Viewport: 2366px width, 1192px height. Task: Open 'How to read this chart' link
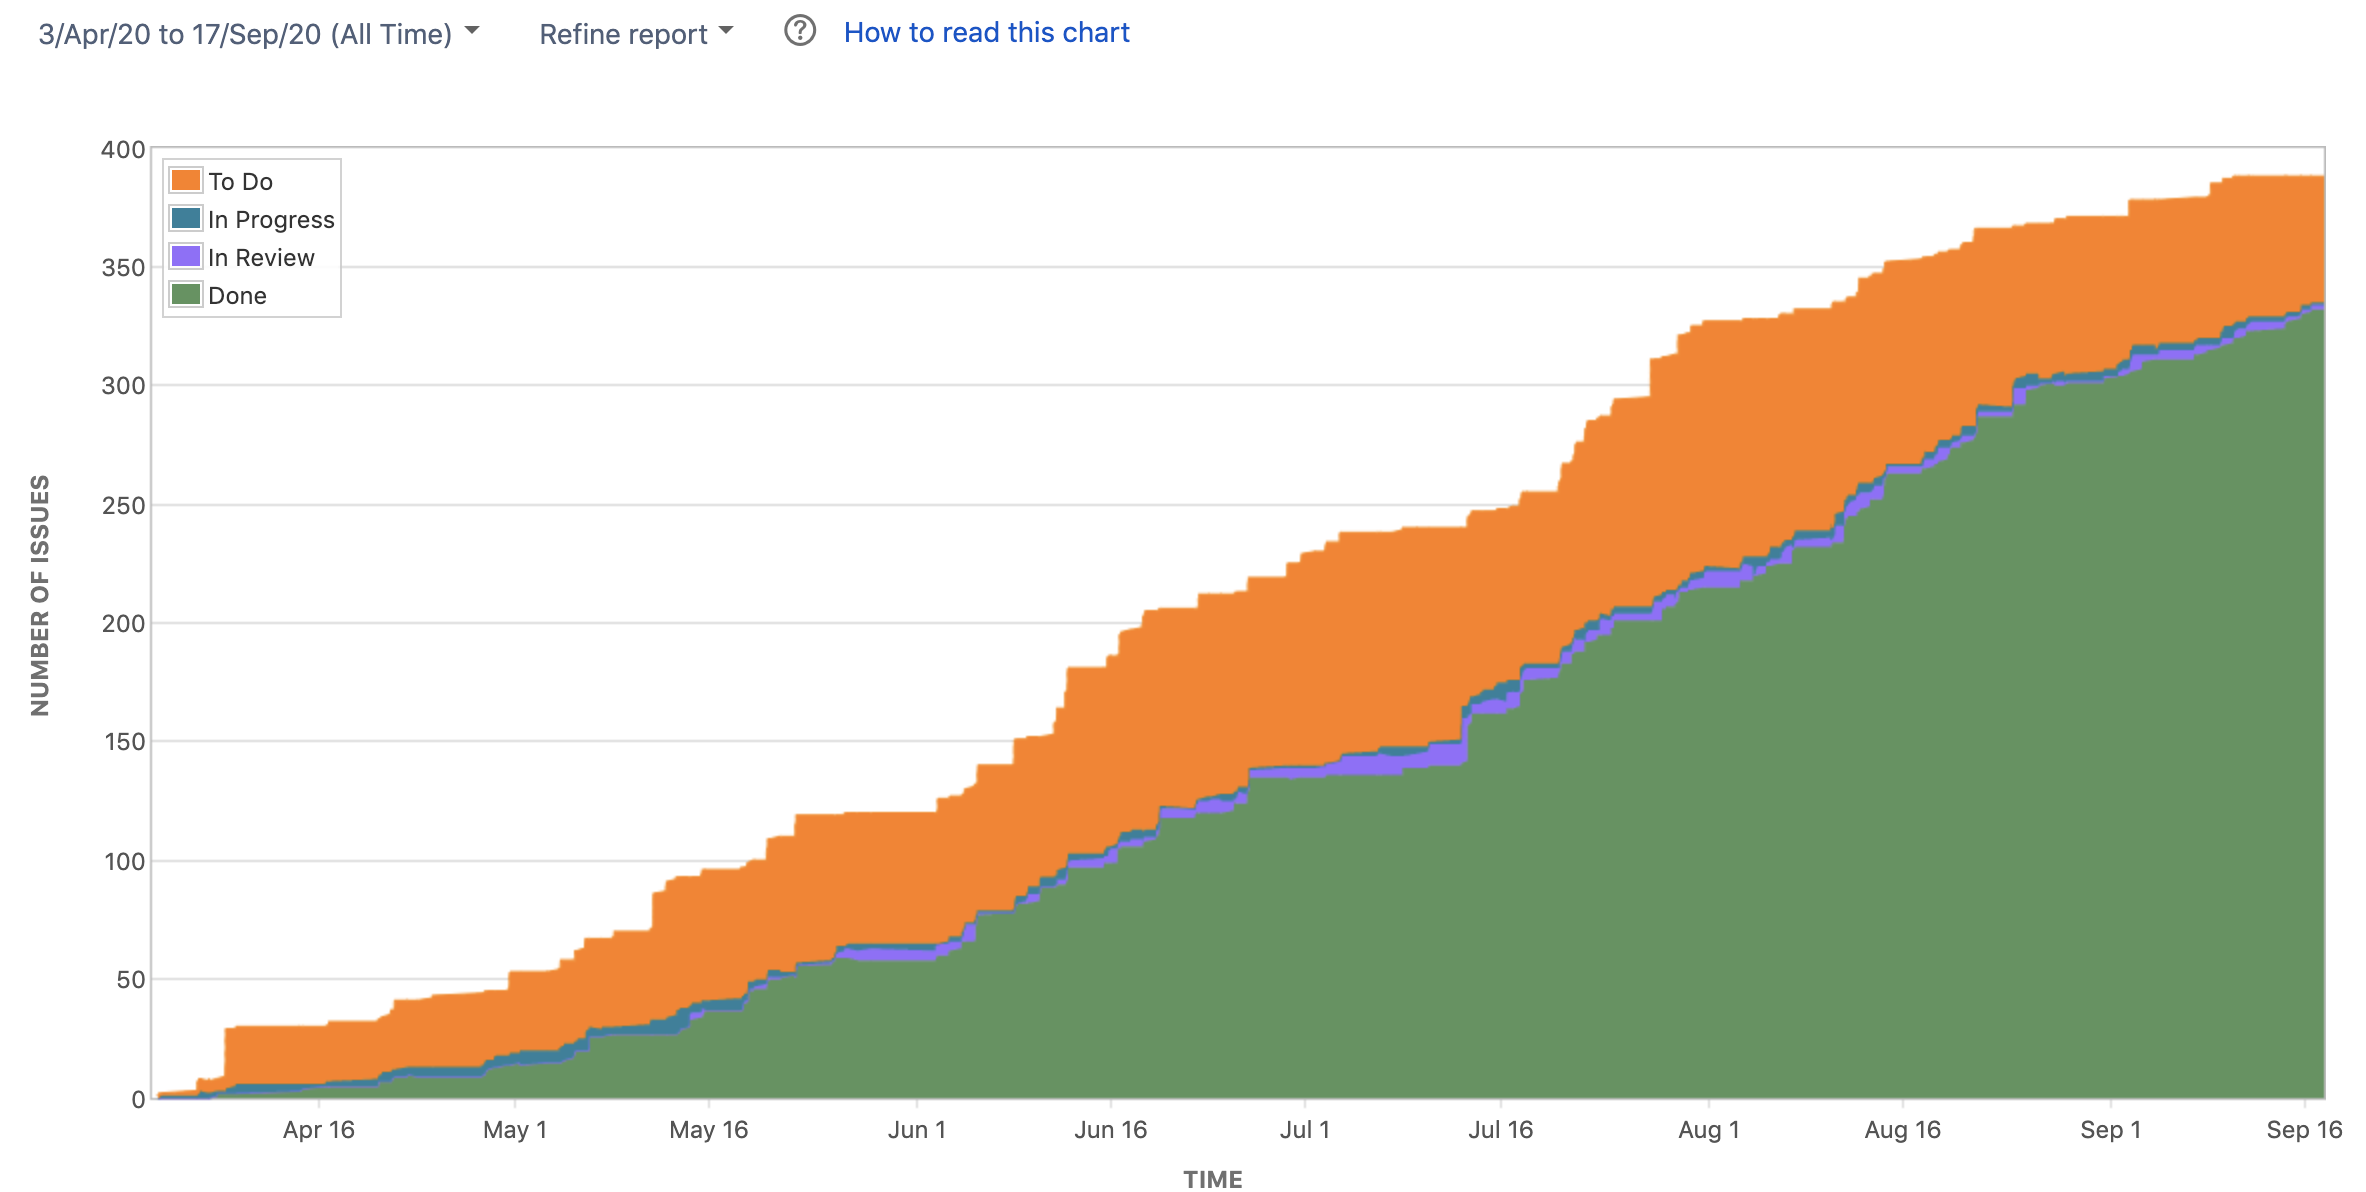point(986,33)
